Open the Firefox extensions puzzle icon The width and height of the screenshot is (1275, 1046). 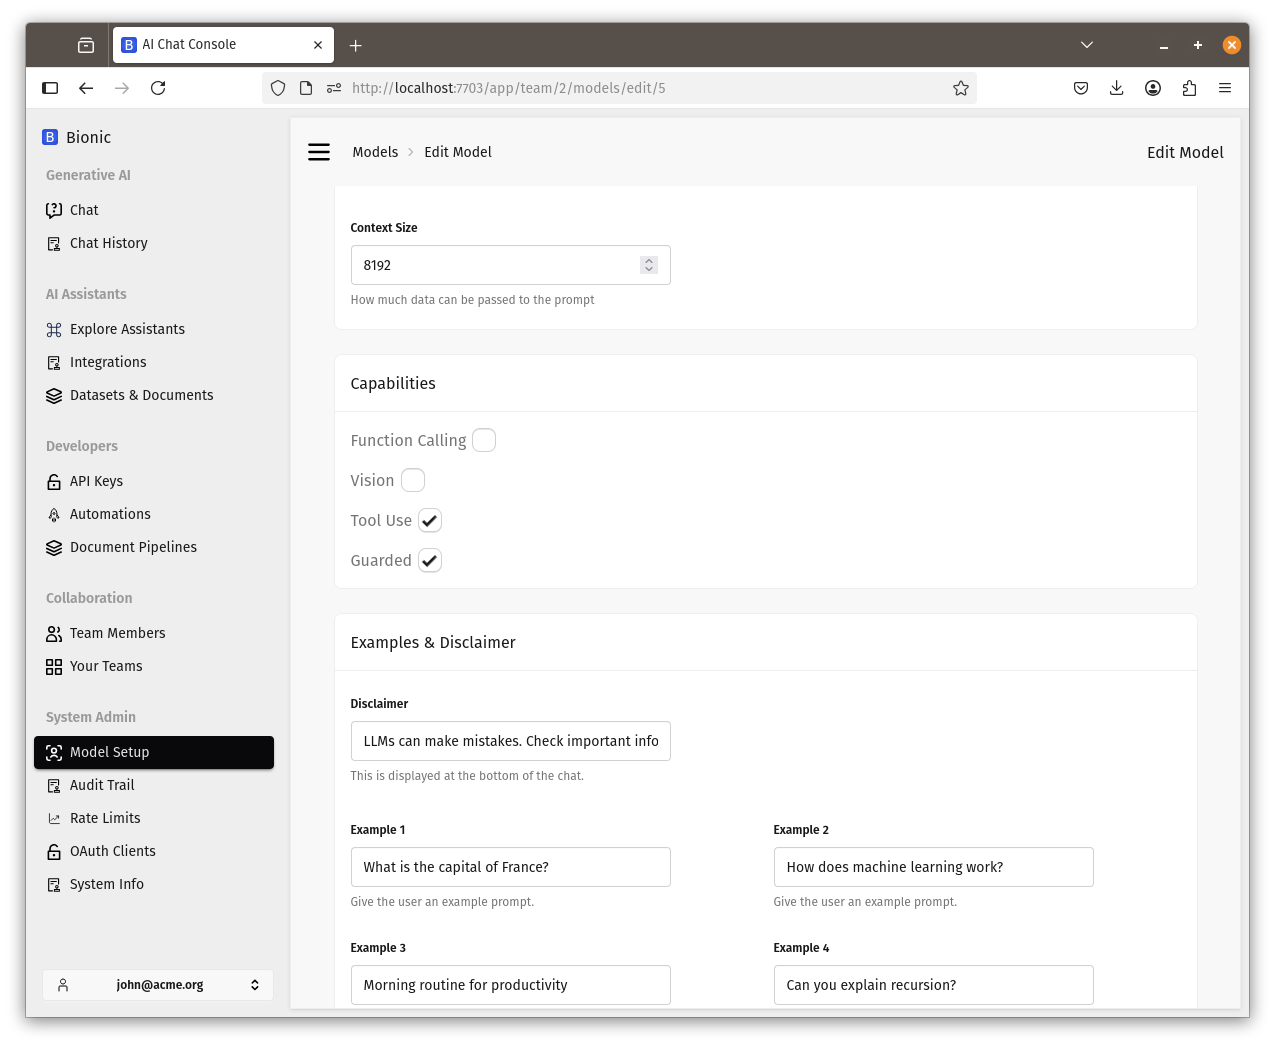[1189, 88]
